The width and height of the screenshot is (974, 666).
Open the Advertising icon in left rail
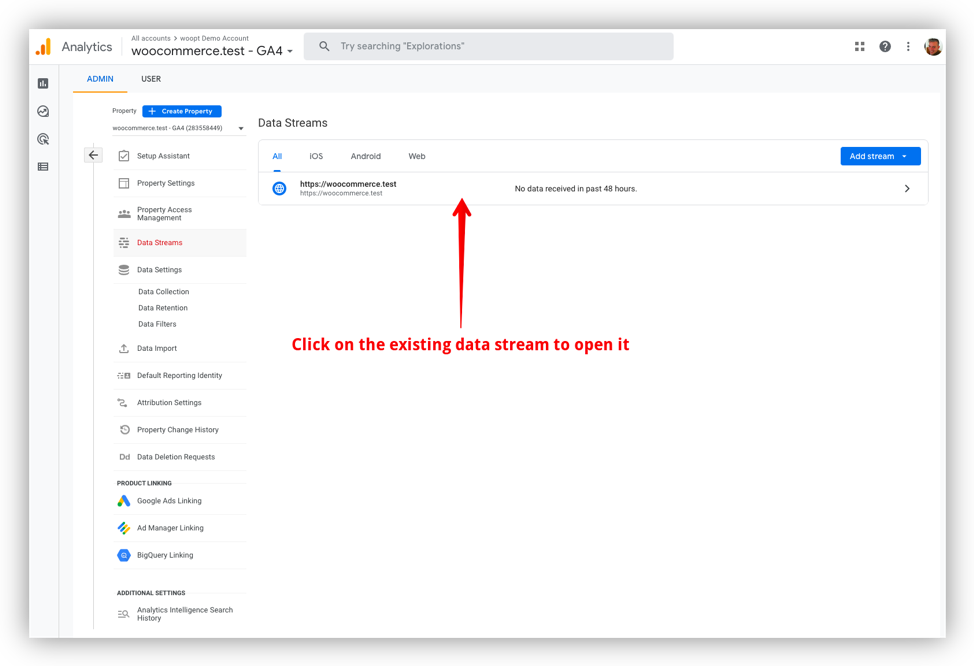pyautogui.click(x=43, y=139)
